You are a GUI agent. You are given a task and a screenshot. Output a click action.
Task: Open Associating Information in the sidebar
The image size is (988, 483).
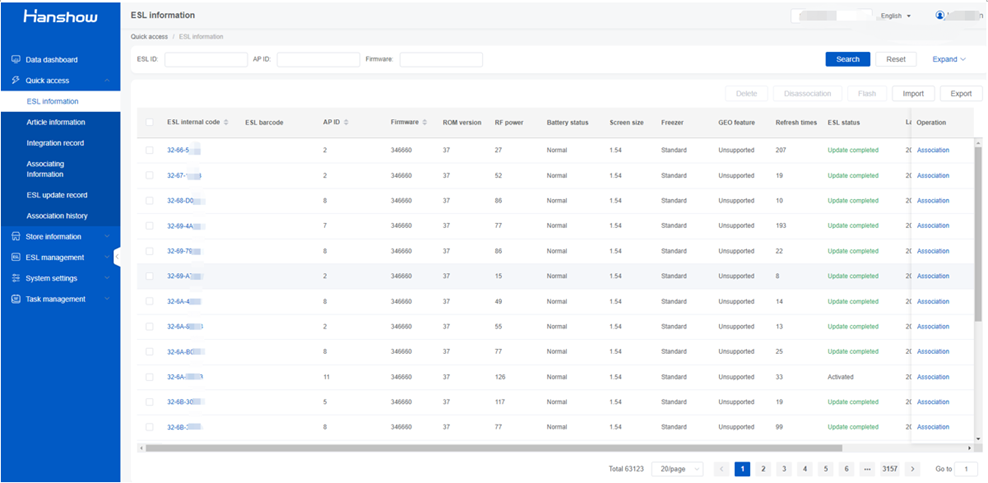tap(60, 169)
